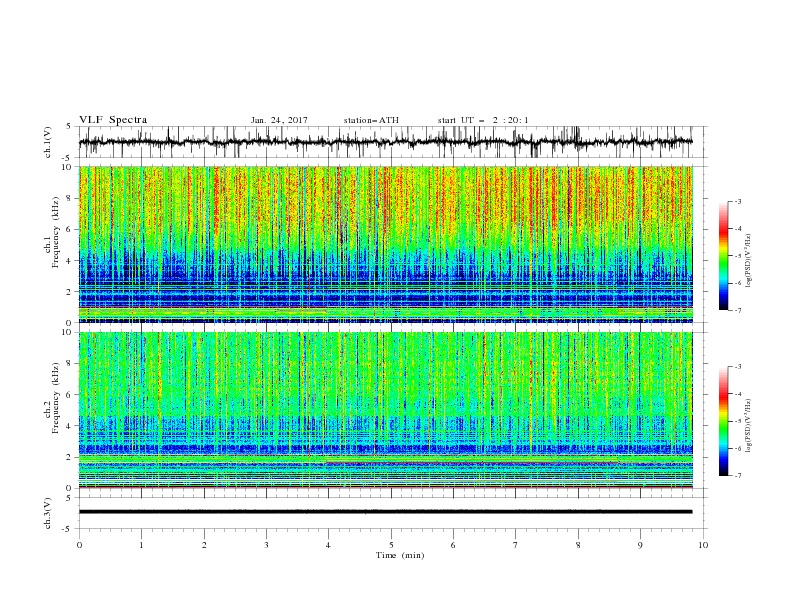Click the 'VLF Spectra' title text
This screenshot has width=792, height=612.
pos(113,120)
